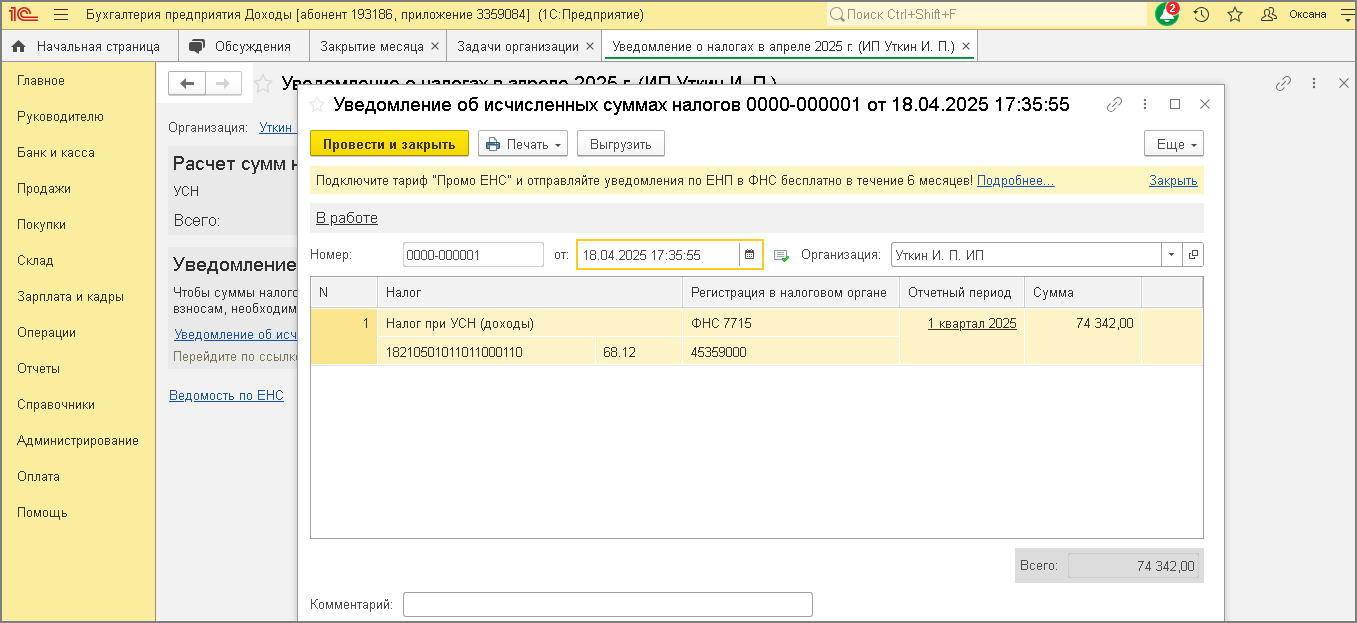Screen dimensions: 1357x623
Task: Open Операции section
Action: click(46, 333)
